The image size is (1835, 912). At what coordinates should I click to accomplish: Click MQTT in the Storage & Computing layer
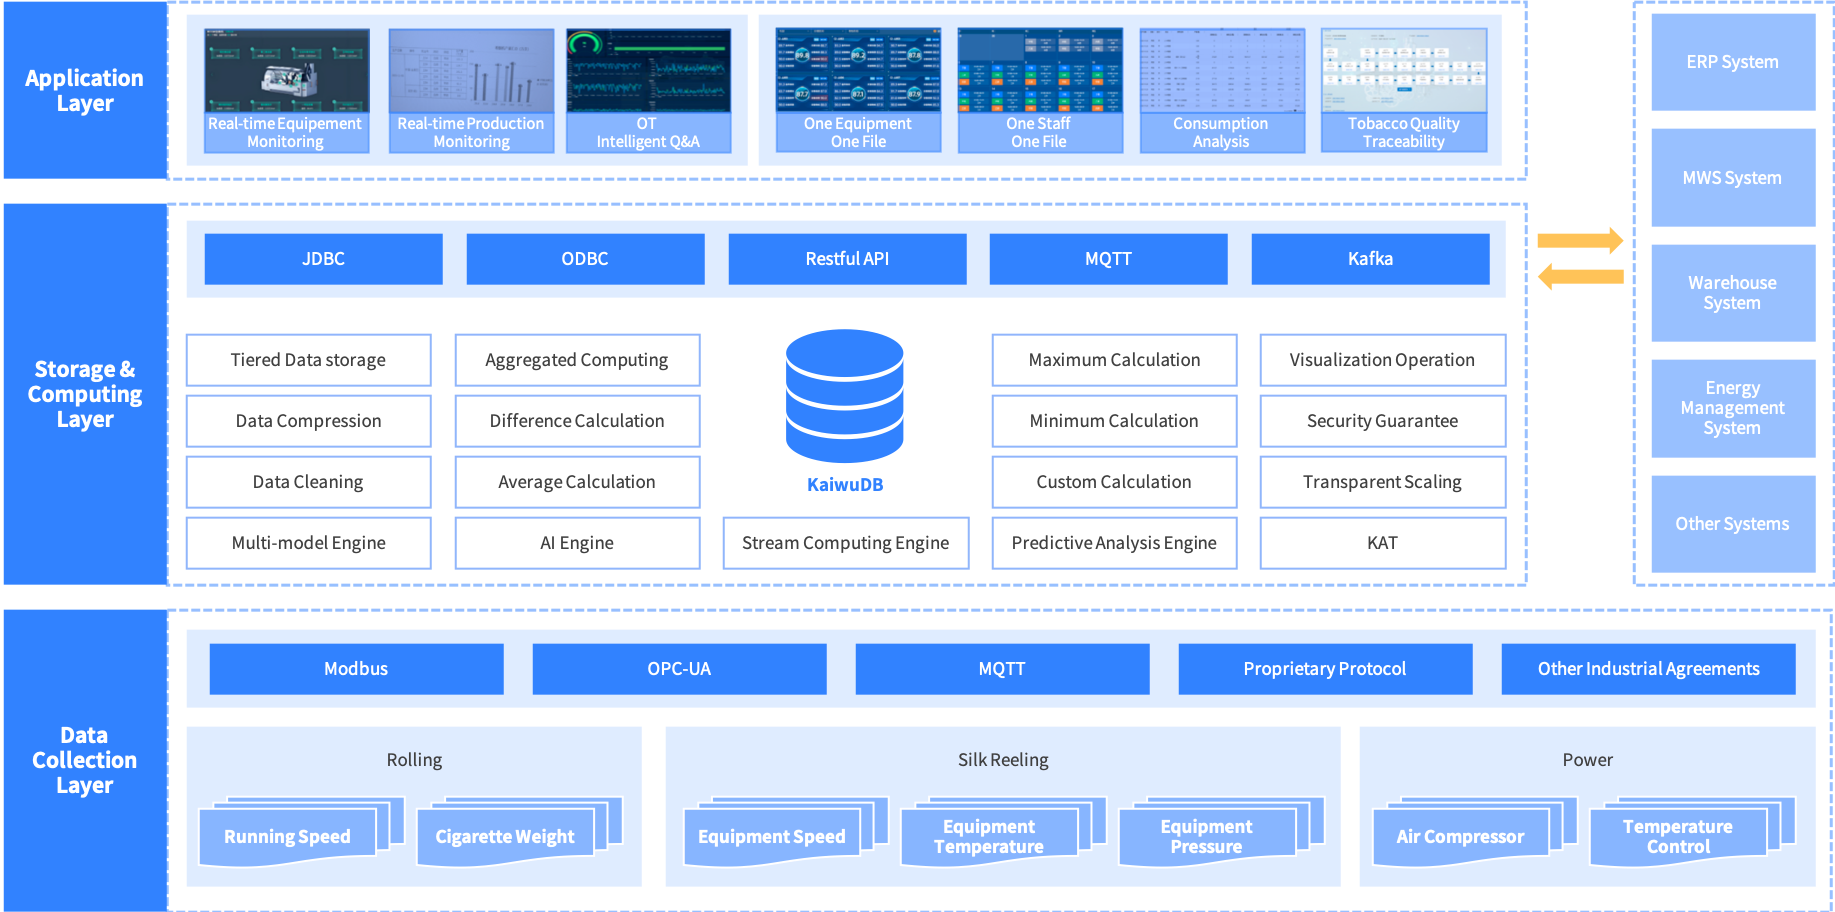click(x=1109, y=259)
